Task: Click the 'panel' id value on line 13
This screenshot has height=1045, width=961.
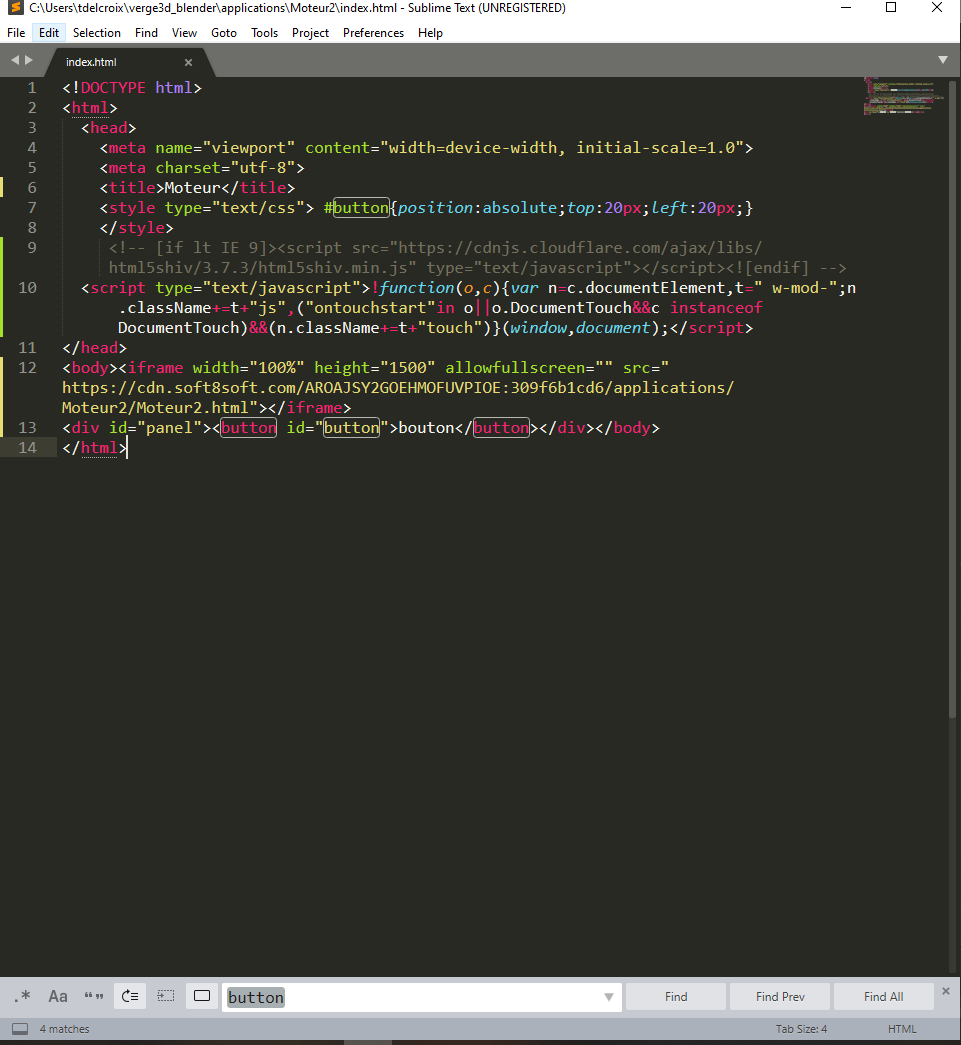Action: (169, 428)
